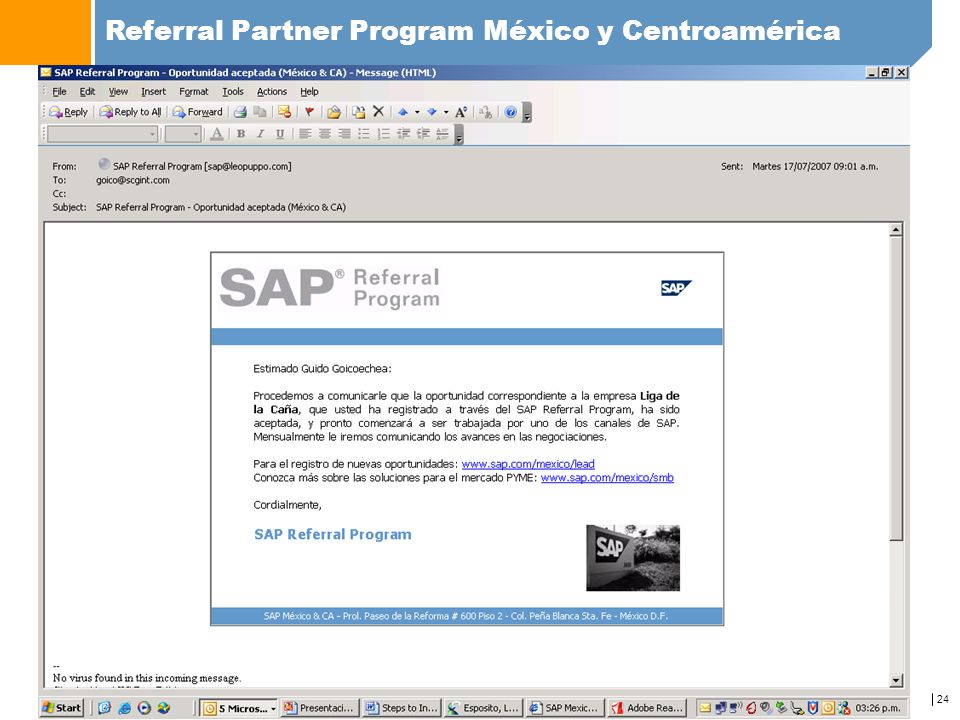960x720 pixels.
Task: Toggle bold formatting
Action: coord(241,134)
